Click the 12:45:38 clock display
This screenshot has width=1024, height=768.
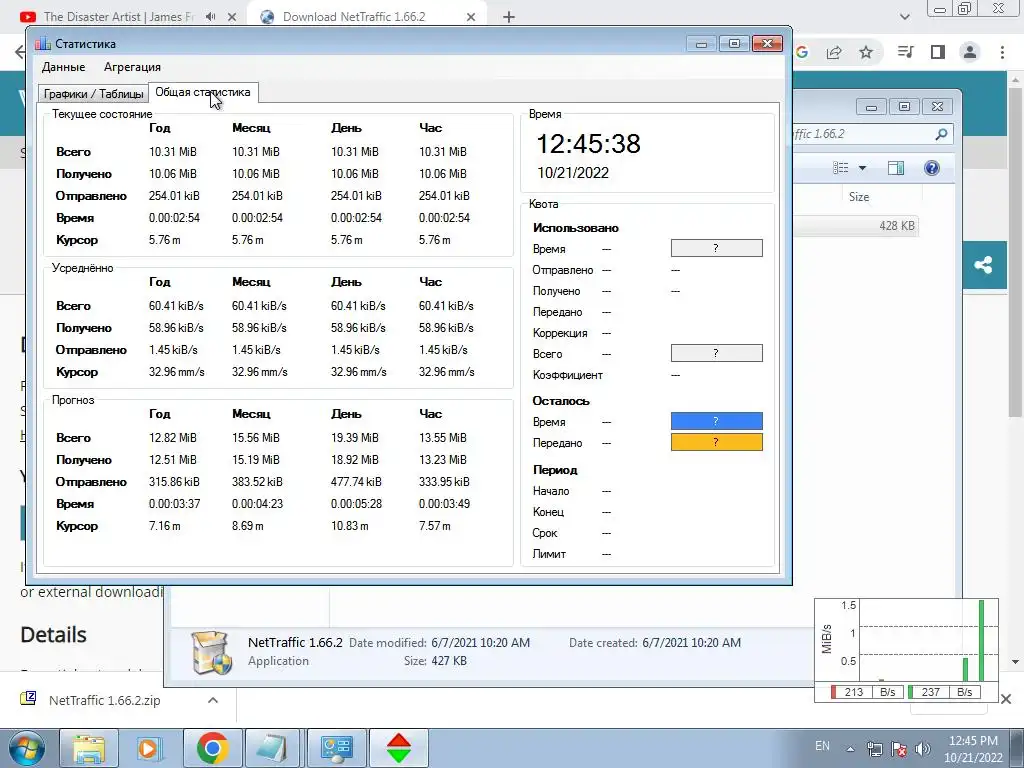(588, 144)
